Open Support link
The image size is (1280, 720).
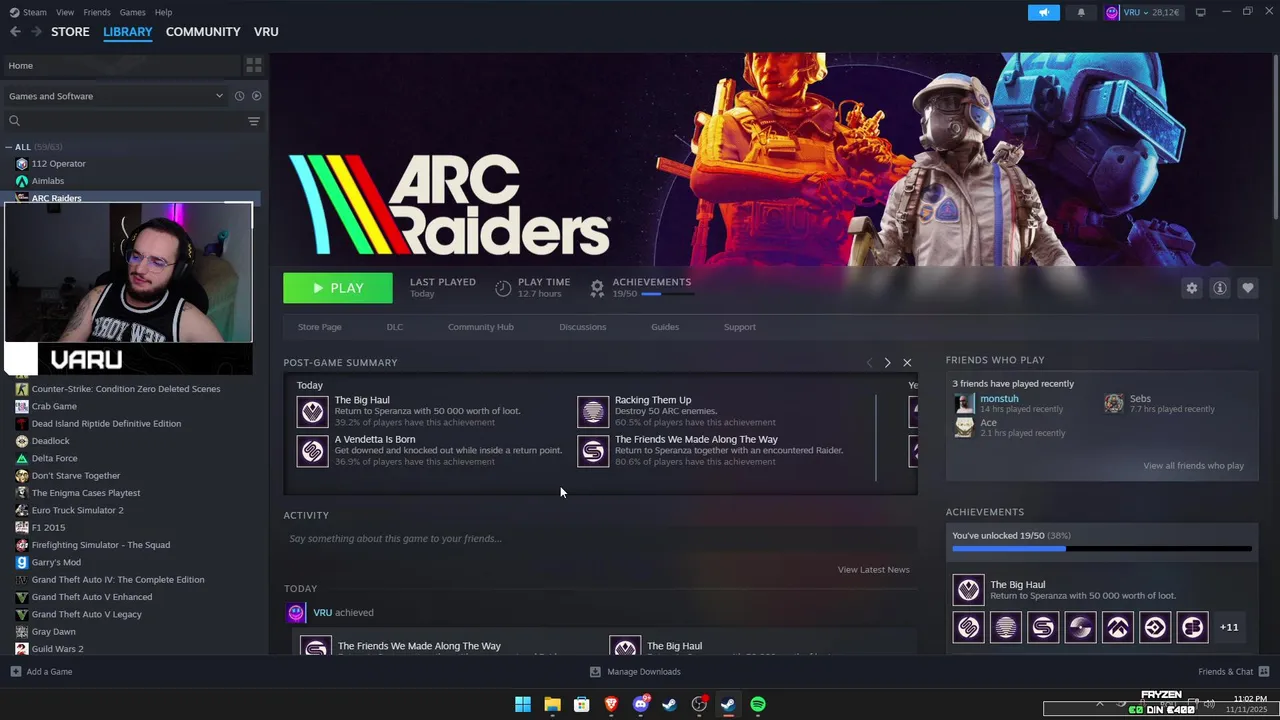[x=740, y=327]
